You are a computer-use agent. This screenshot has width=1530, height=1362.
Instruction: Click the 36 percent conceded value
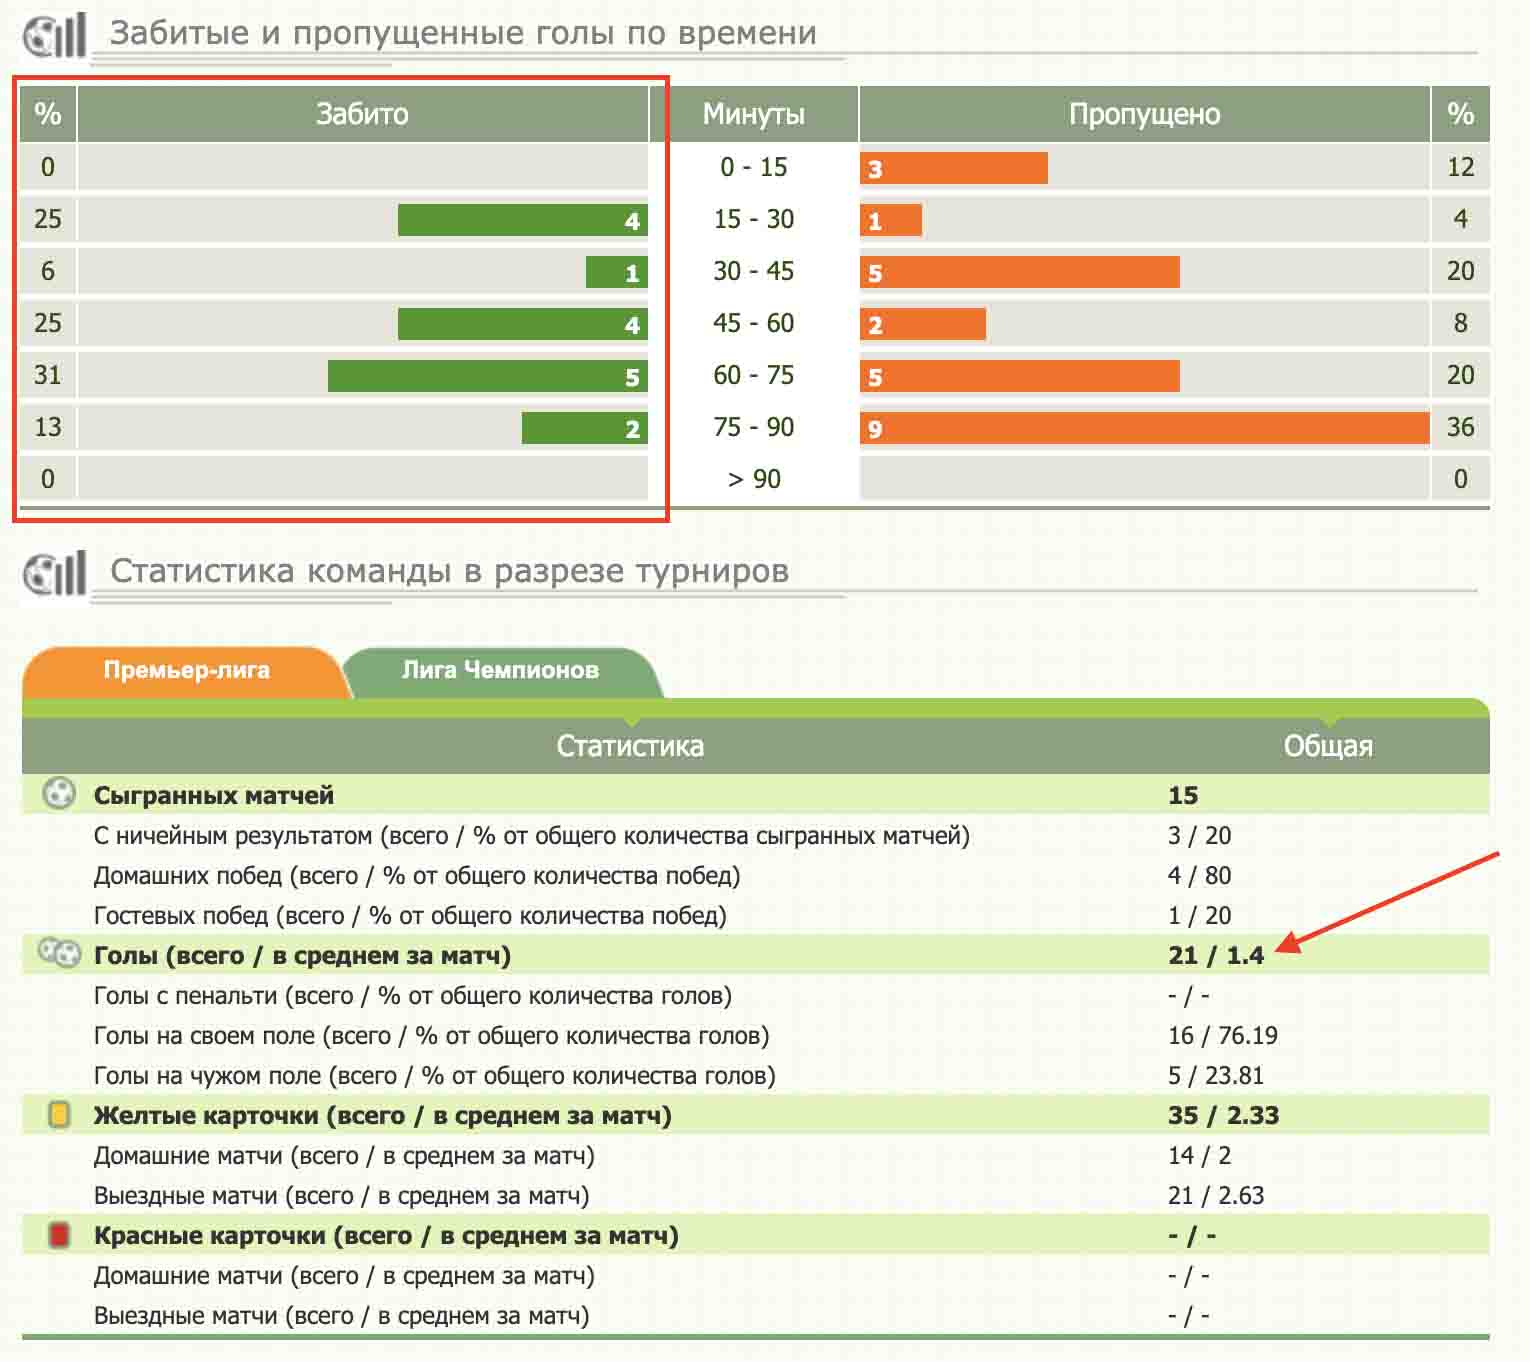[1461, 427]
